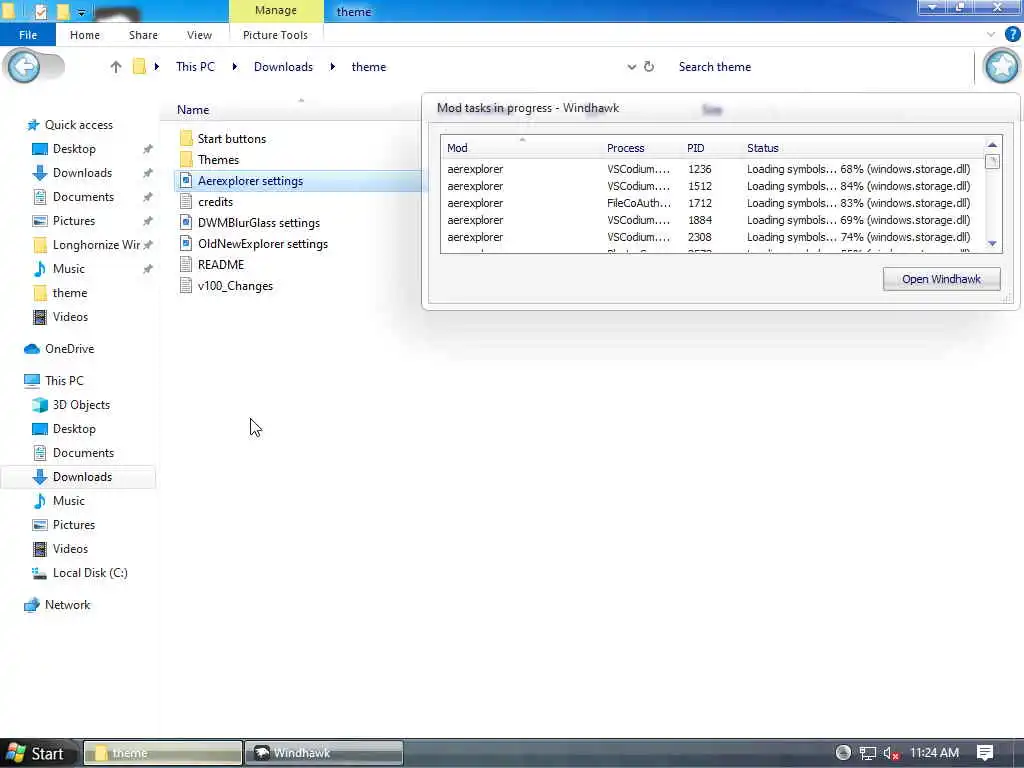
Task: Click the 11:24 AM taskbar clock
Action: tap(934, 753)
